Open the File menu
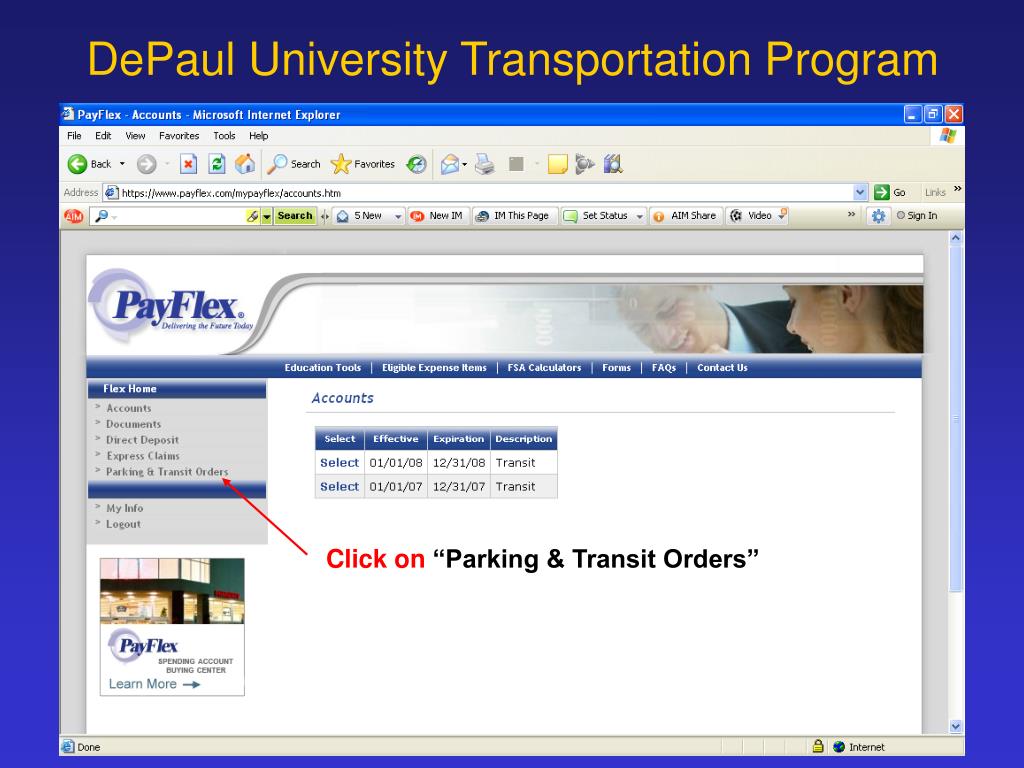Viewport: 1024px width, 768px height. [x=74, y=136]
